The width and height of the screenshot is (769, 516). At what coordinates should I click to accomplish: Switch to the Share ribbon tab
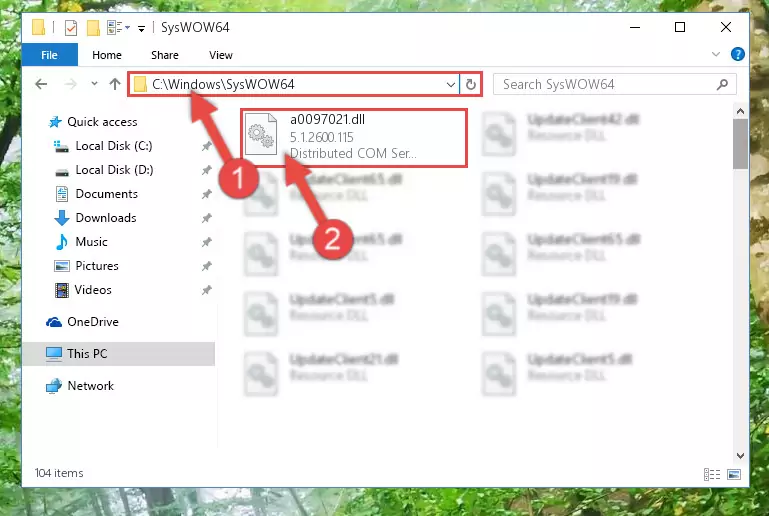click(x=164, y=55)
